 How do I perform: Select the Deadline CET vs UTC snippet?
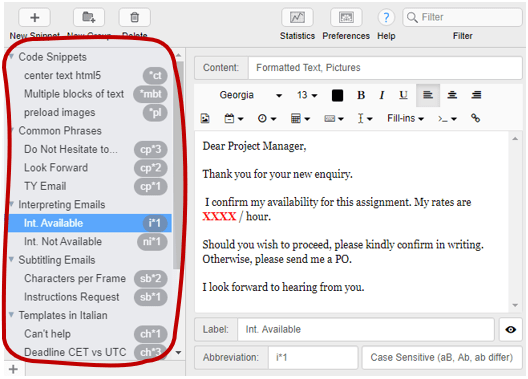point(89,352)
